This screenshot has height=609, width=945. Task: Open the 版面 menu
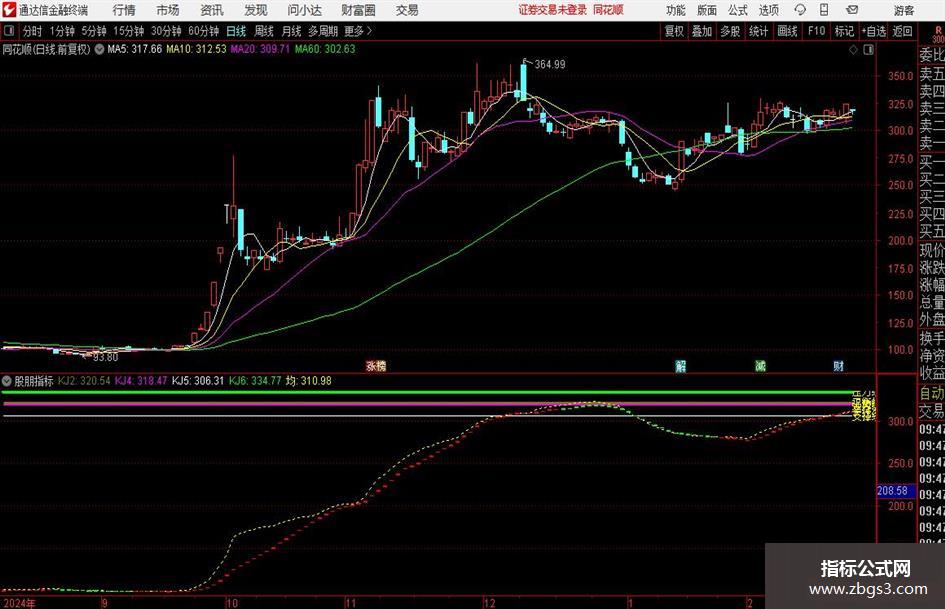tap(706, 10)
